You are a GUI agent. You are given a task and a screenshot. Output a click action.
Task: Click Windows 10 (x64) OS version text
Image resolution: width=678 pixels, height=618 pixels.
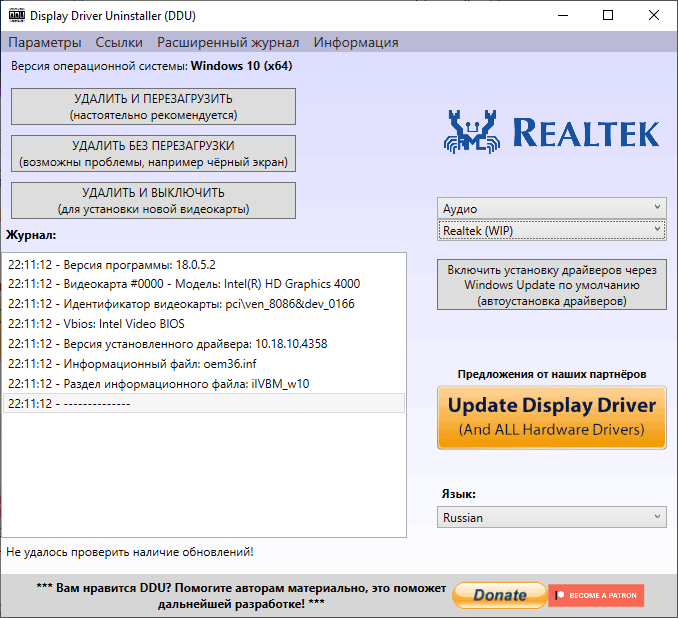[242, 66]
